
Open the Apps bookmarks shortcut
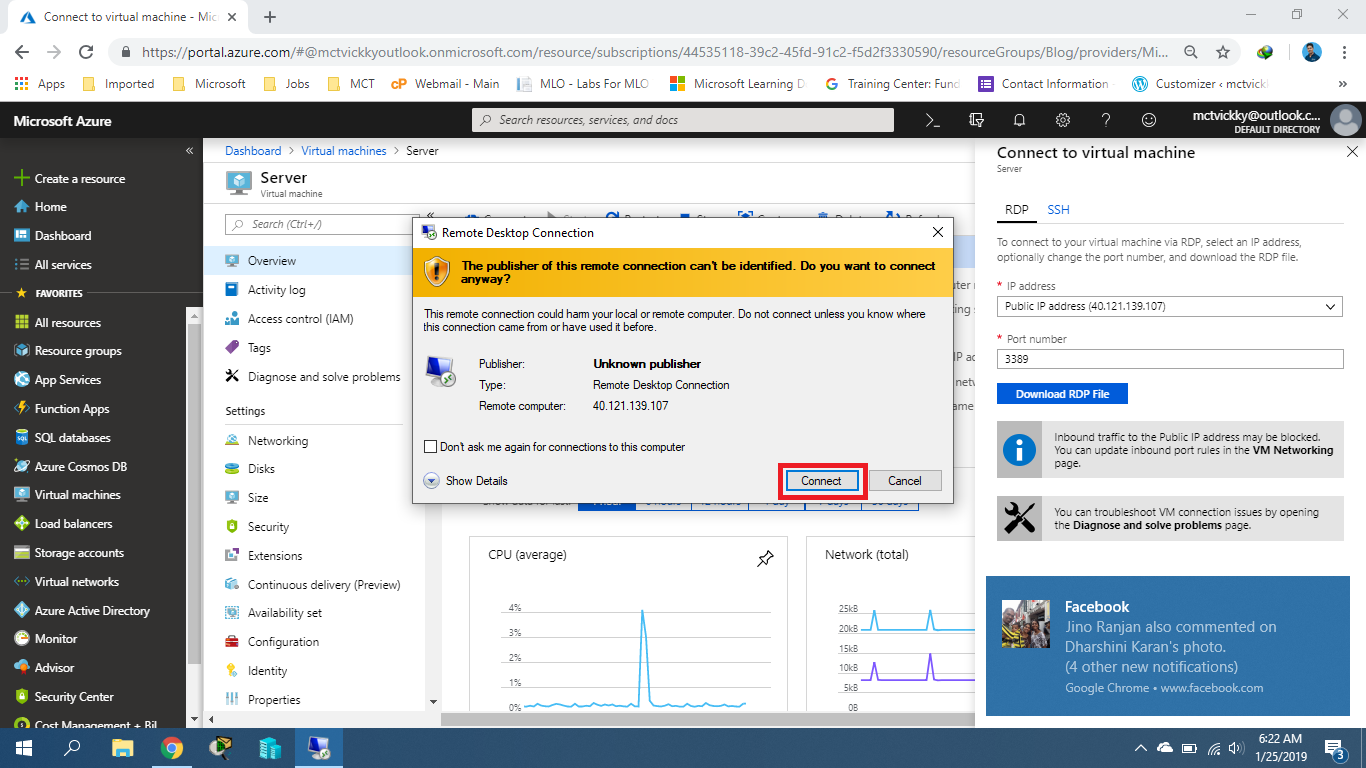pyautogui.click(x=41, y=84)
